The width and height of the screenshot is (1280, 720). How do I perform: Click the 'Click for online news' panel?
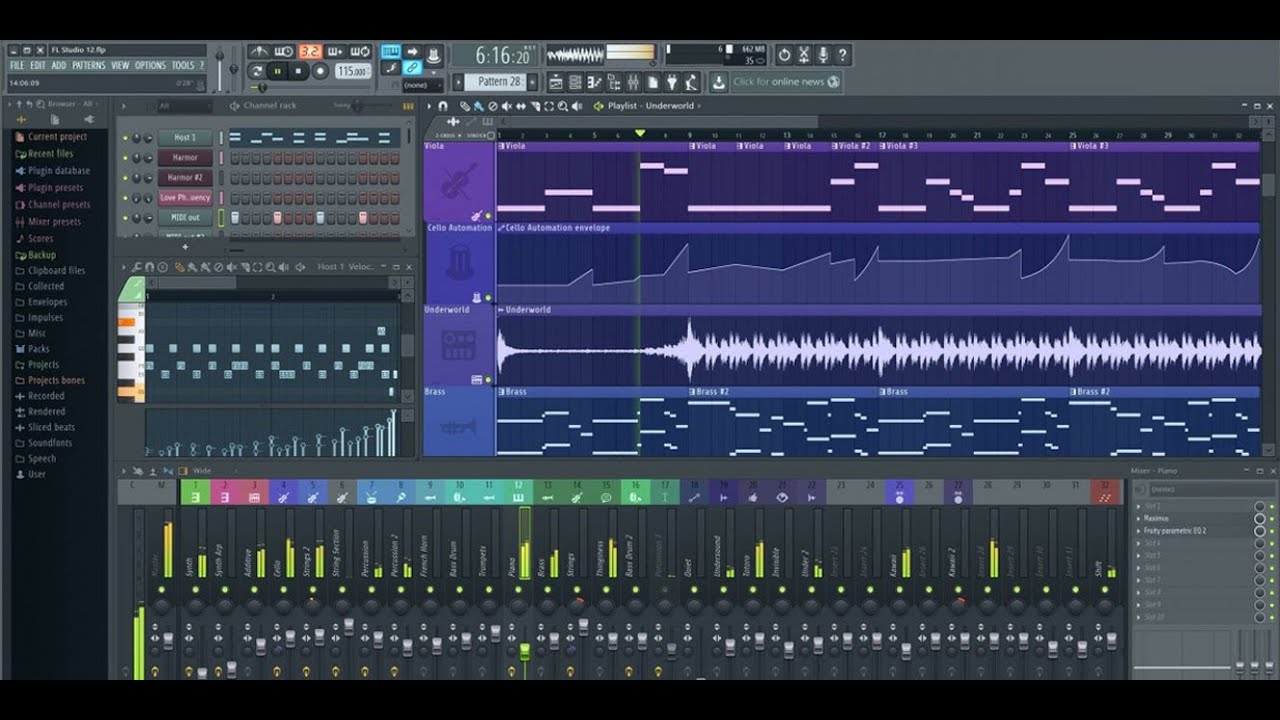coord(785,82)
